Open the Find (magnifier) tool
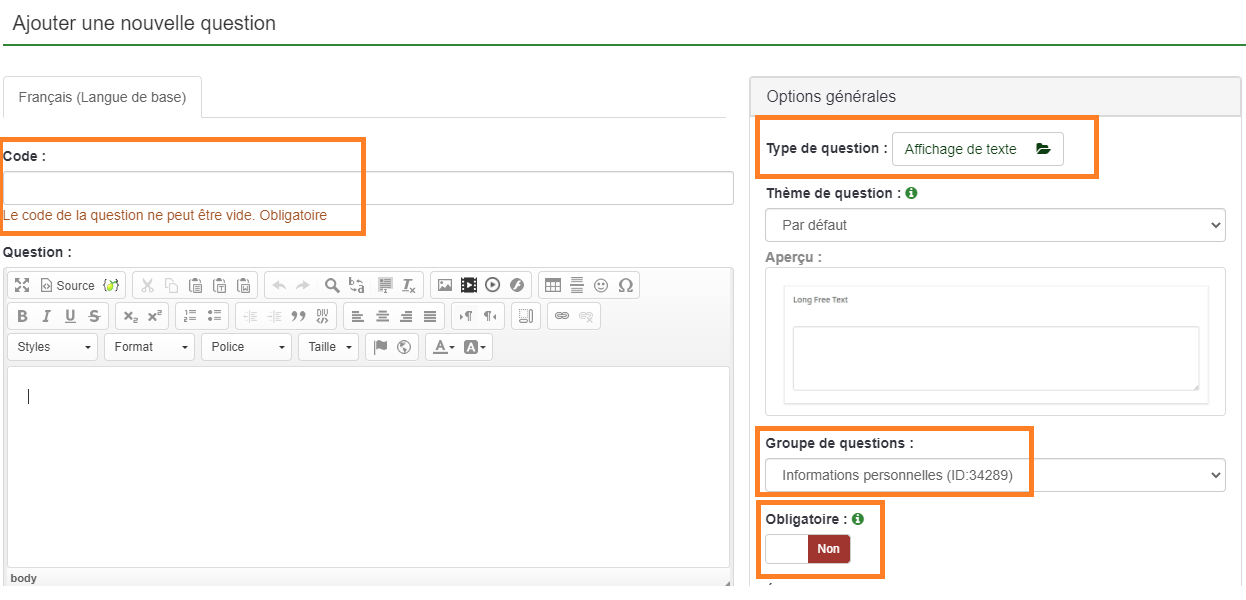Image resolution: width=1246 pixels, height=600 pixels. [x=332, y=285]
